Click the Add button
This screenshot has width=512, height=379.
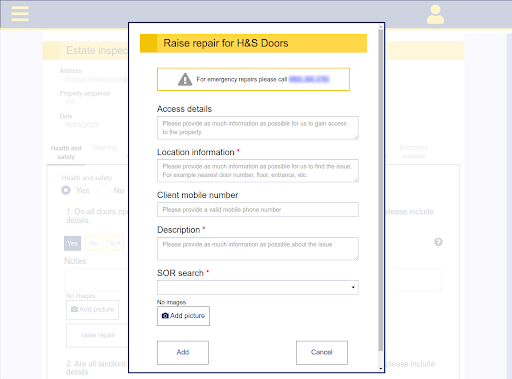pyautogui.click(x=183, y=352)
